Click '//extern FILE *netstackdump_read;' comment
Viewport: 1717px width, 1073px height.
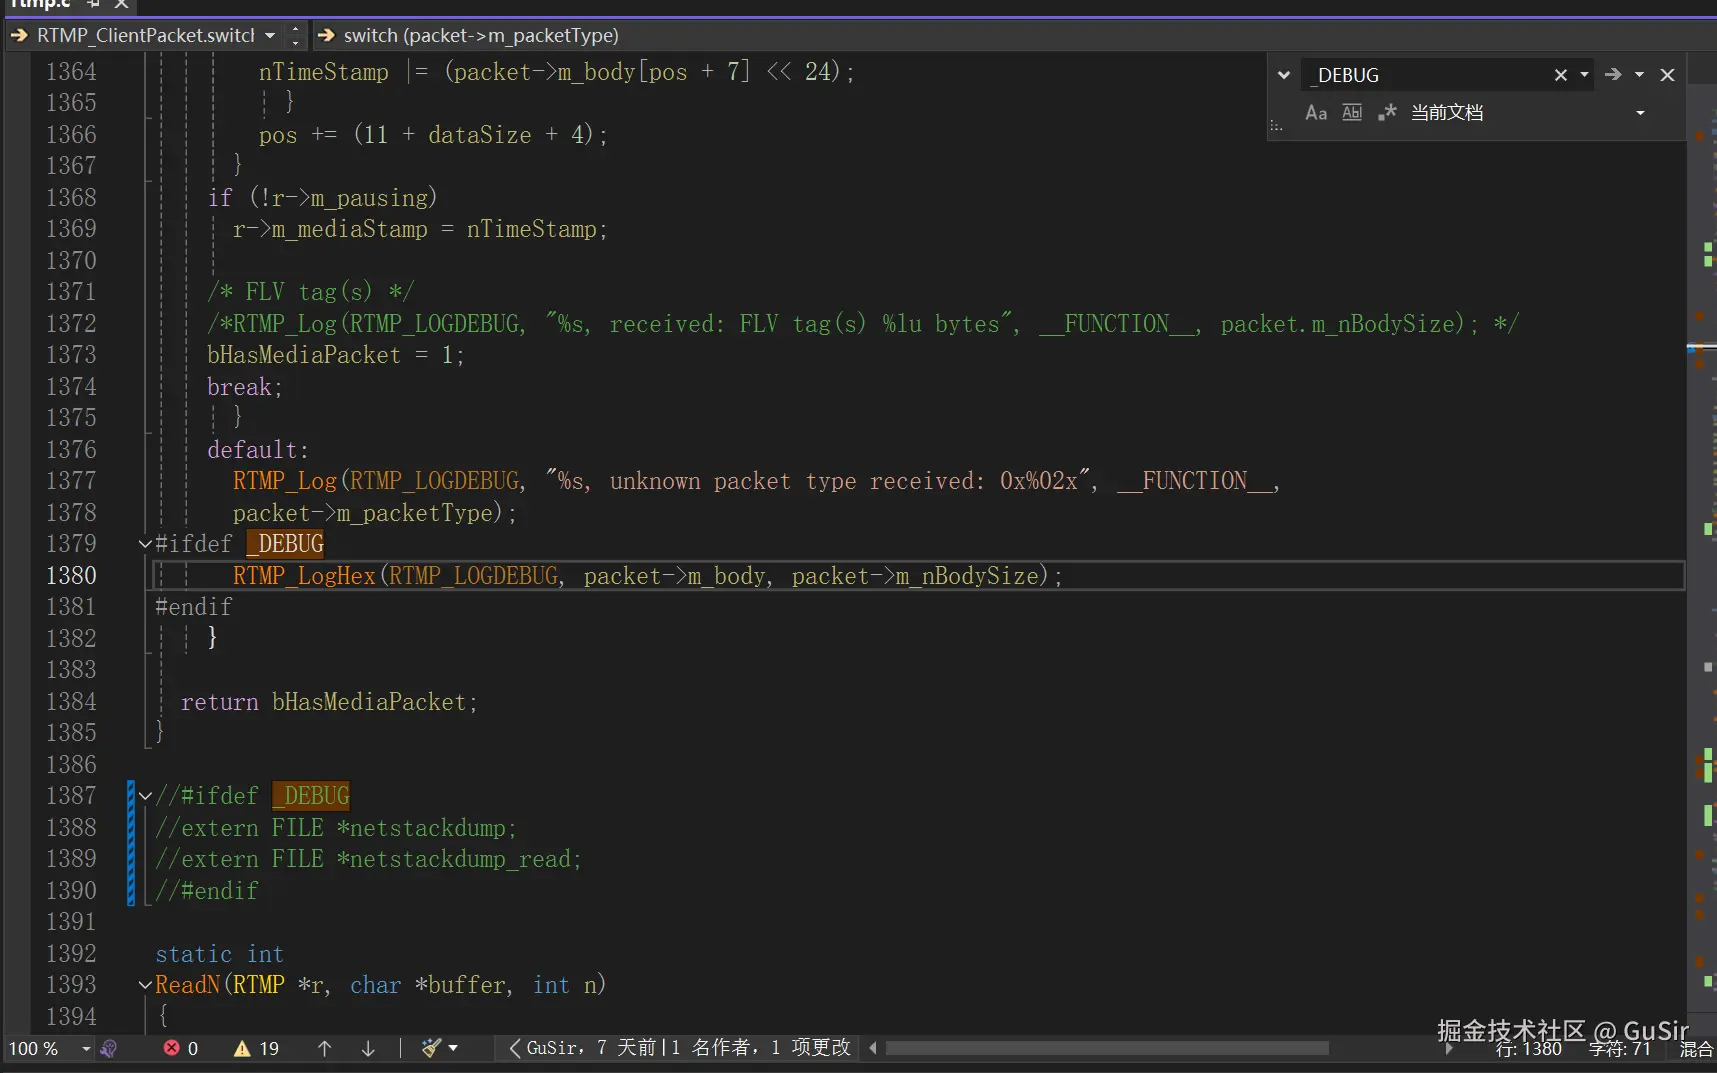(x=368, y=859)
